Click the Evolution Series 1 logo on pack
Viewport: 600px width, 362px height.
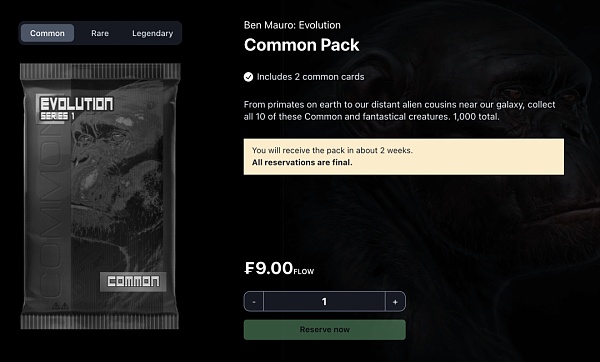tap(76, 108)
